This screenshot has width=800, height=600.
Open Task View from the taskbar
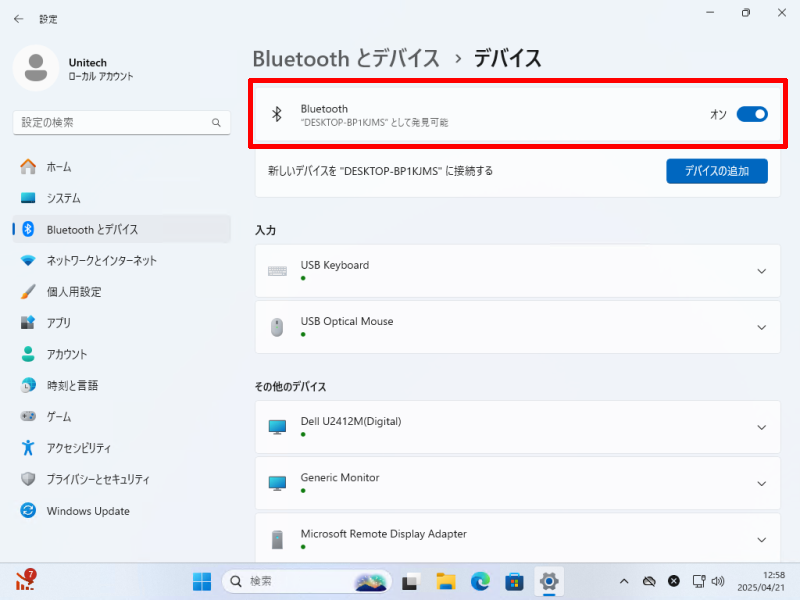coord(410,581)
